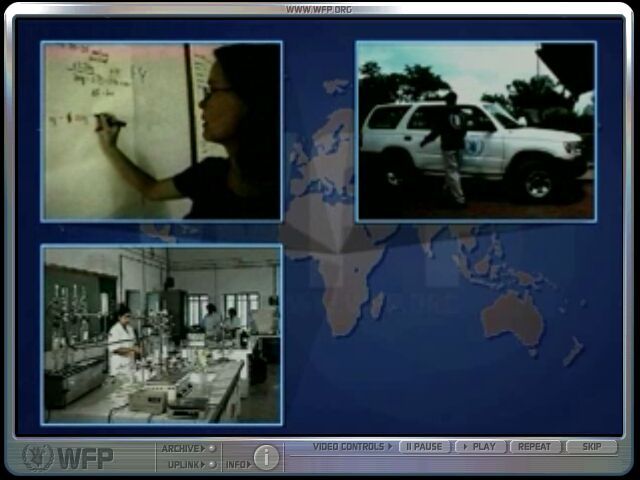
Task: Open the Archive section
Action: pos(180,449)
